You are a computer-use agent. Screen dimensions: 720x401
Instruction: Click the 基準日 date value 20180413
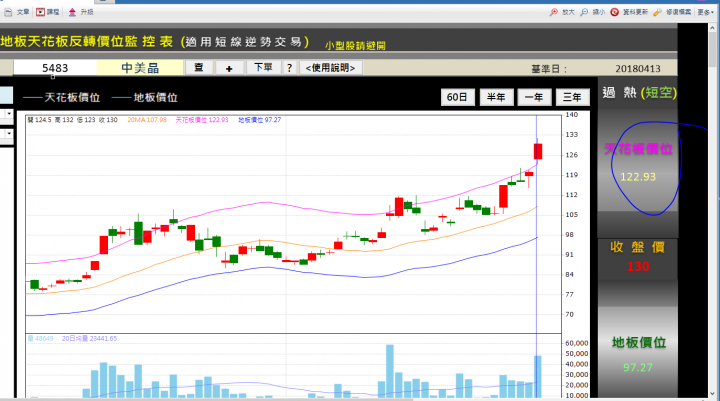638,69
